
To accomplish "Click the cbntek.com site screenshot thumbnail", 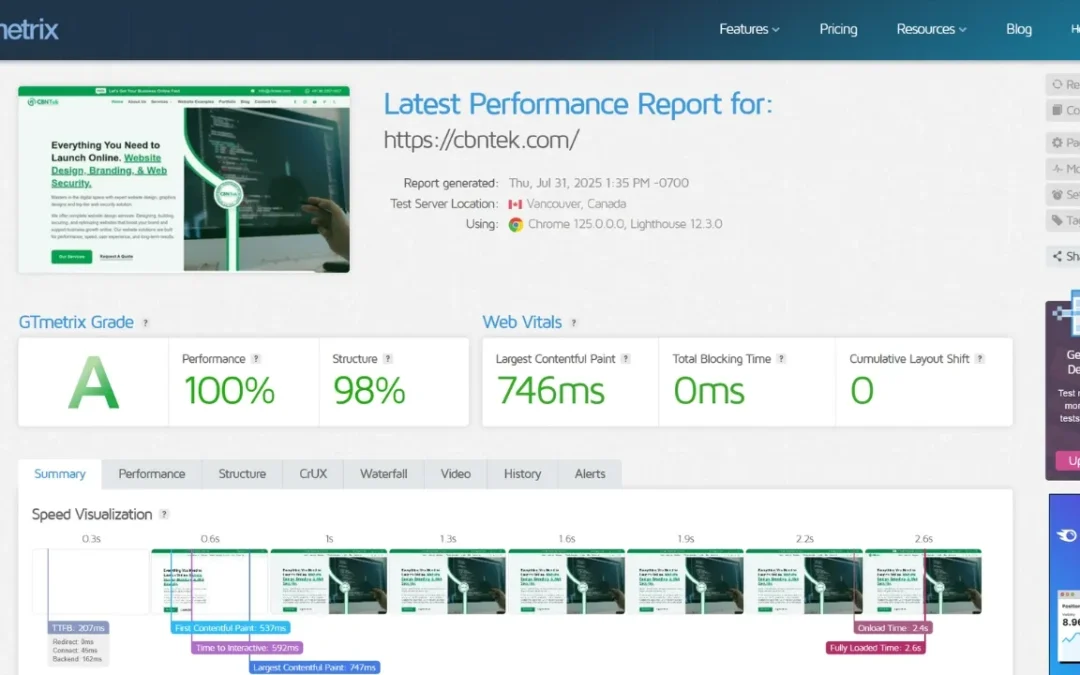I will [184, 179].
